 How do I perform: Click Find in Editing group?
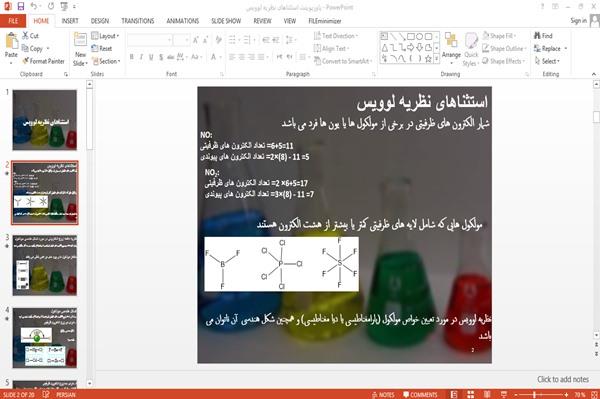(x=543, y=36)
